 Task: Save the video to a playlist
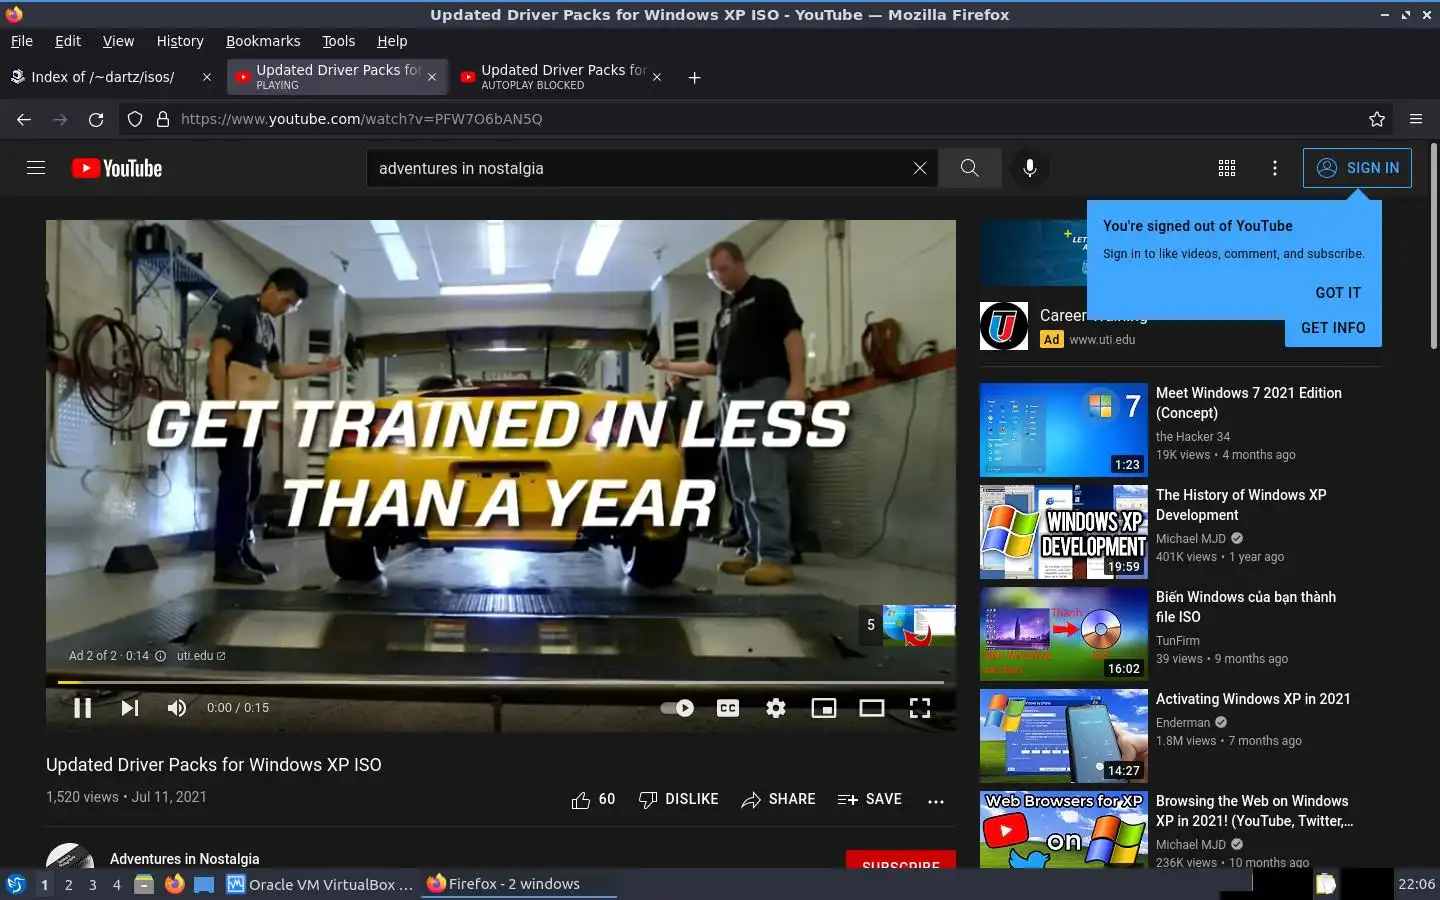[870, 800]
